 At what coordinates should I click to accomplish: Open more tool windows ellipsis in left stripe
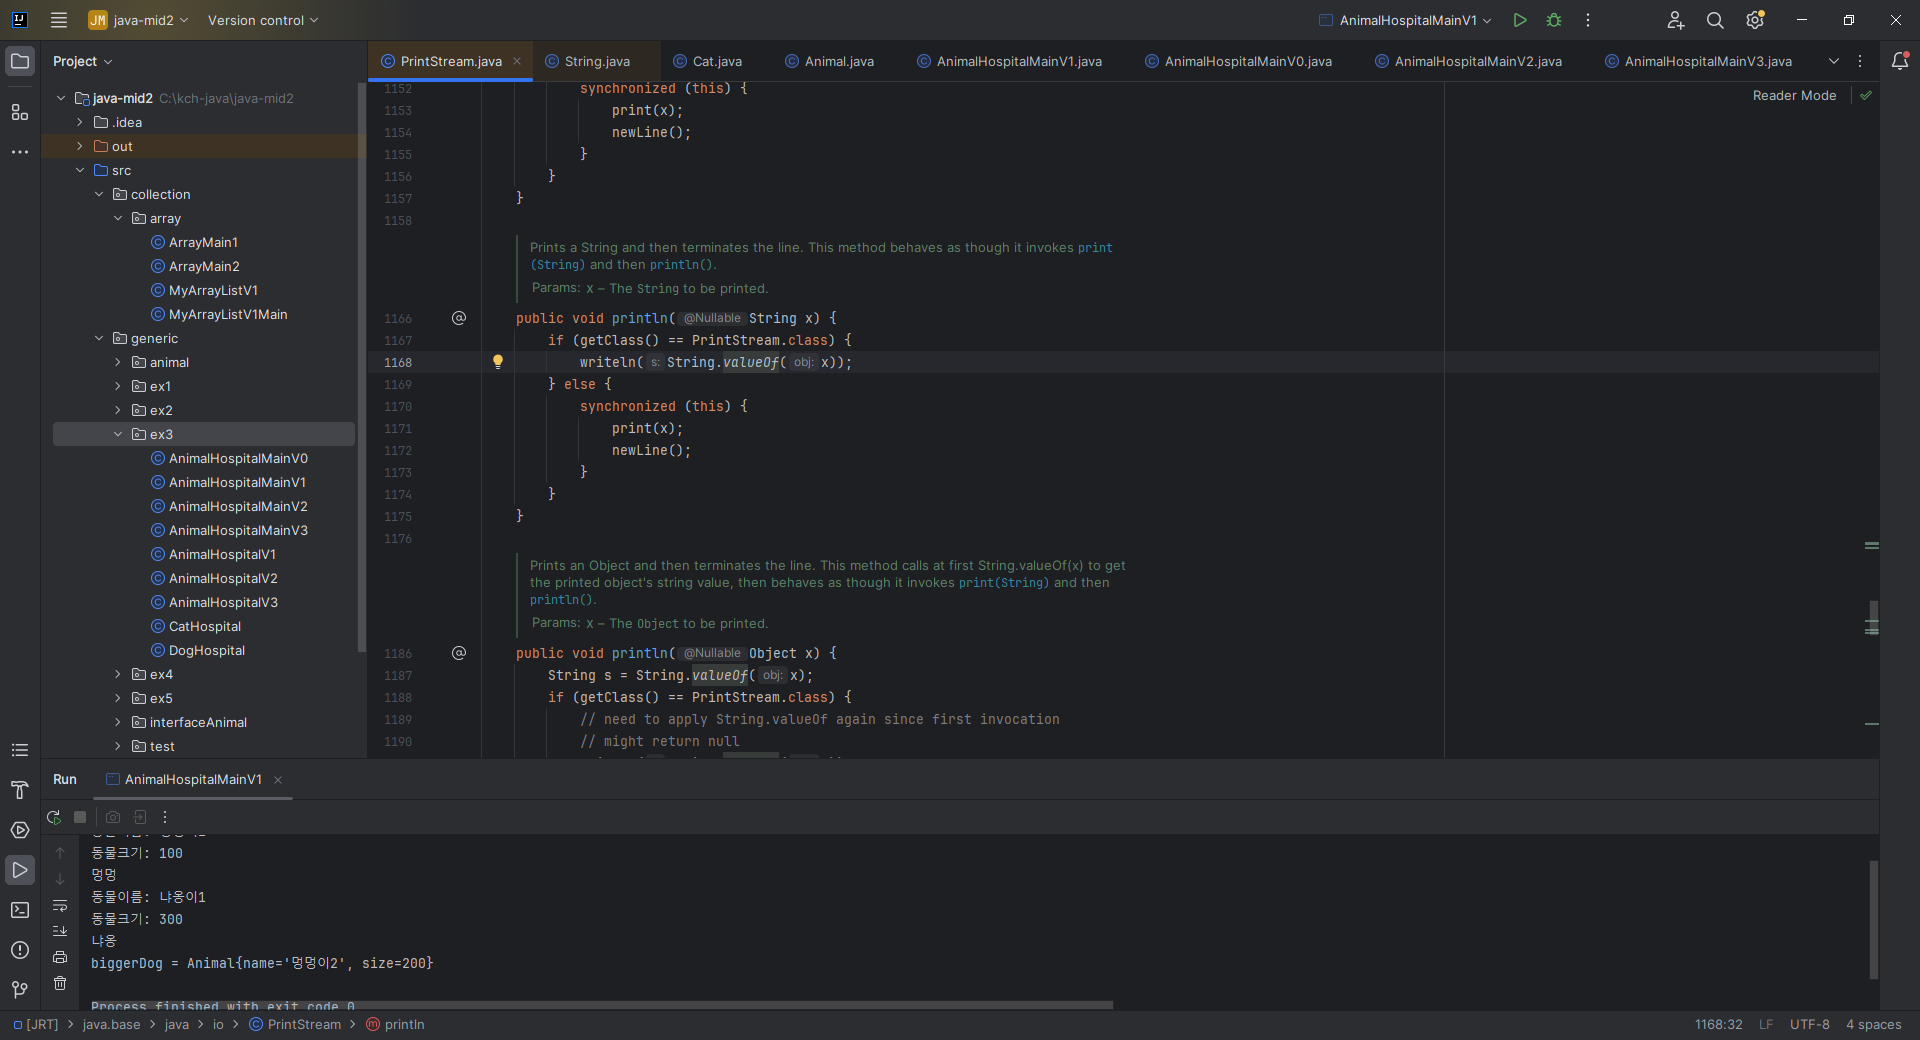tap(20, 152)
